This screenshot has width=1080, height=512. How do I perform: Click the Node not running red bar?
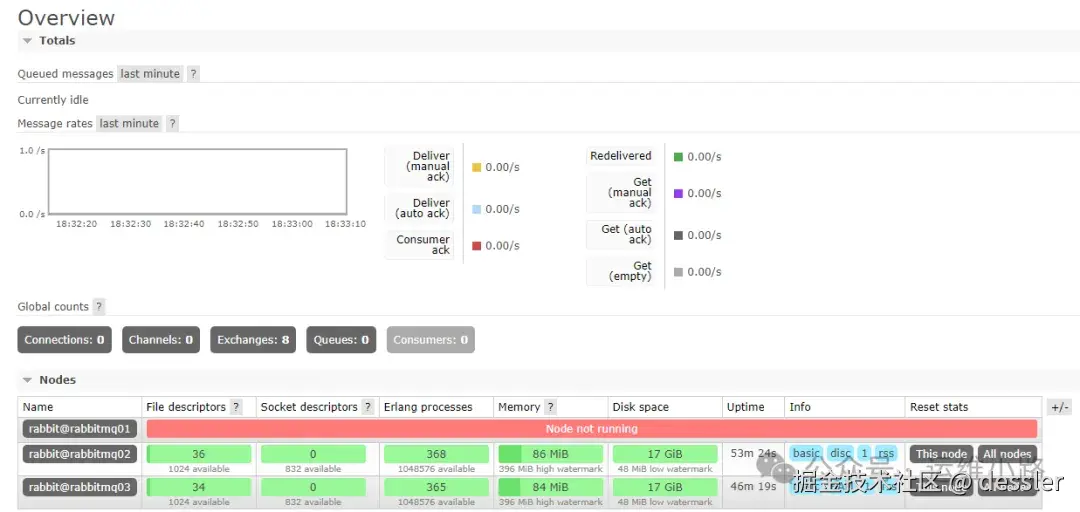(592, 429)
